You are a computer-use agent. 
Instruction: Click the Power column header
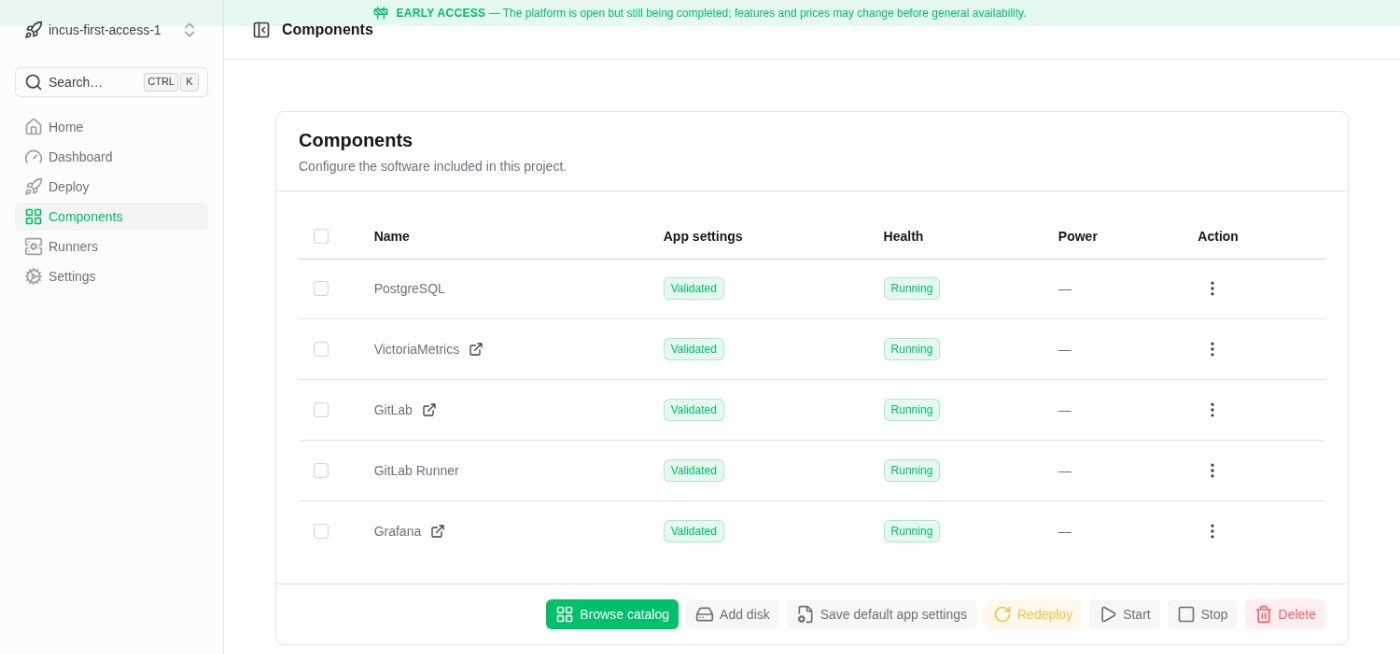pyautogui.click(x=1077, y=236)
